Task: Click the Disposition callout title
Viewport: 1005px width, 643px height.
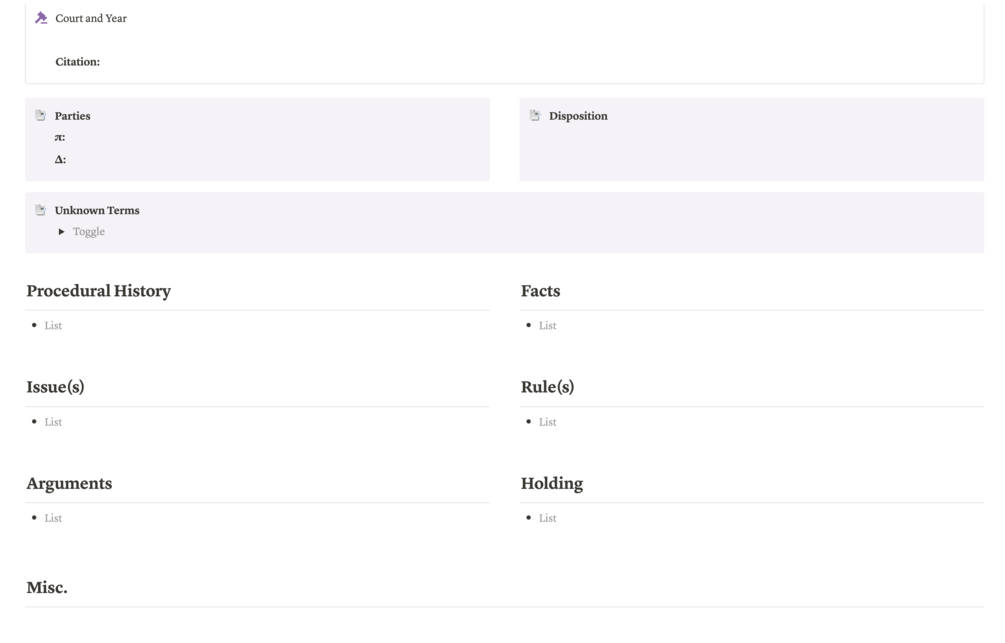Action: coord(578,116)
